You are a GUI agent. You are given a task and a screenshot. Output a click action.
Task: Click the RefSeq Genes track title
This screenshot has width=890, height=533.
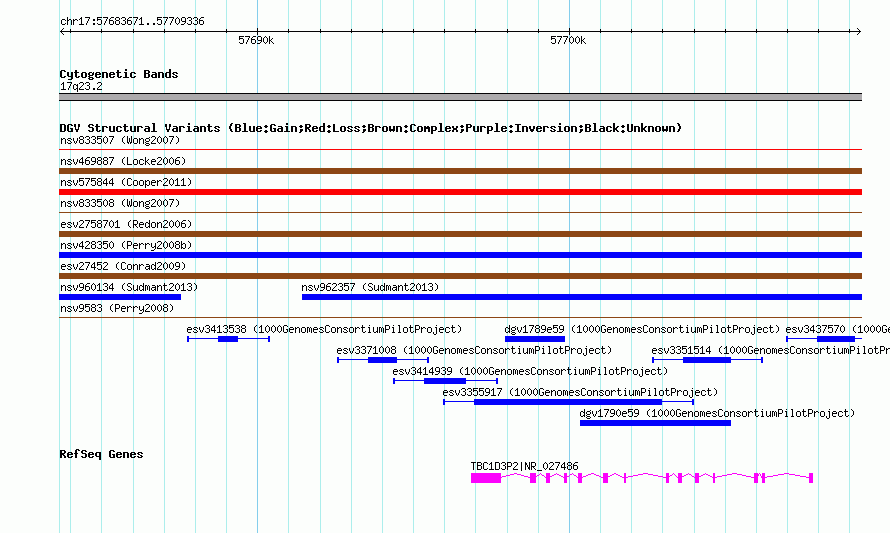[101, 454]
